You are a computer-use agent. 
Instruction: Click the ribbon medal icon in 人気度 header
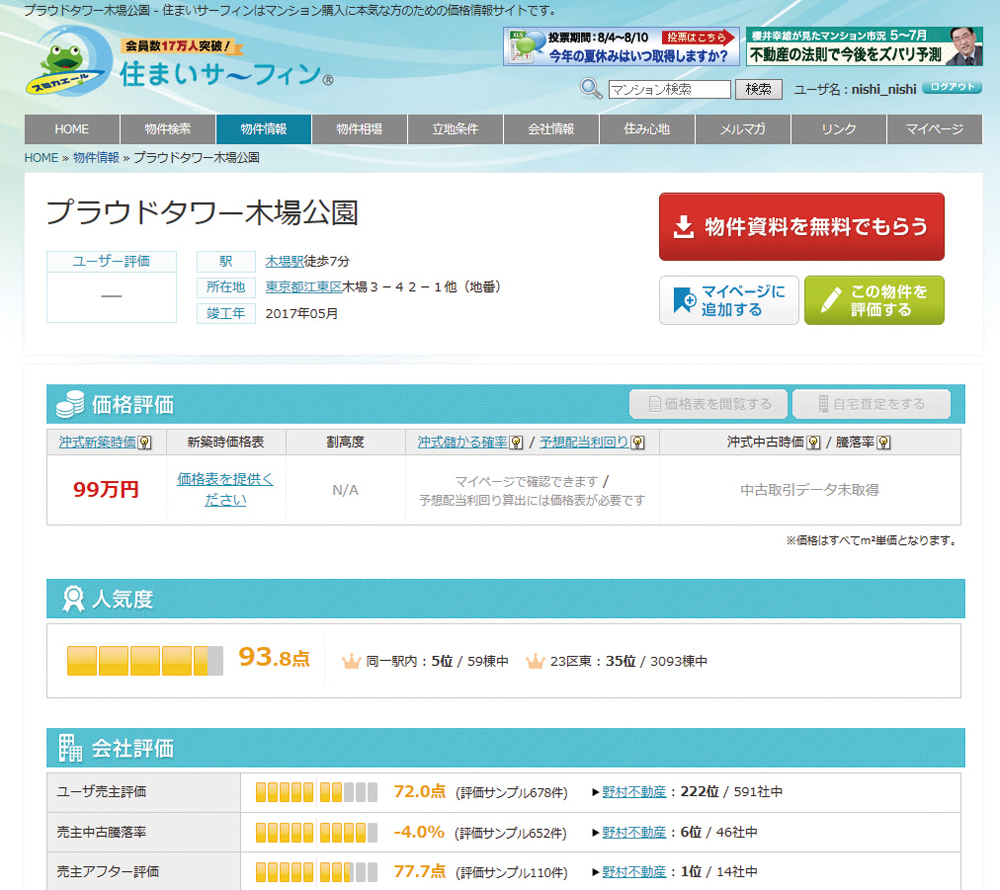point(73,599)
